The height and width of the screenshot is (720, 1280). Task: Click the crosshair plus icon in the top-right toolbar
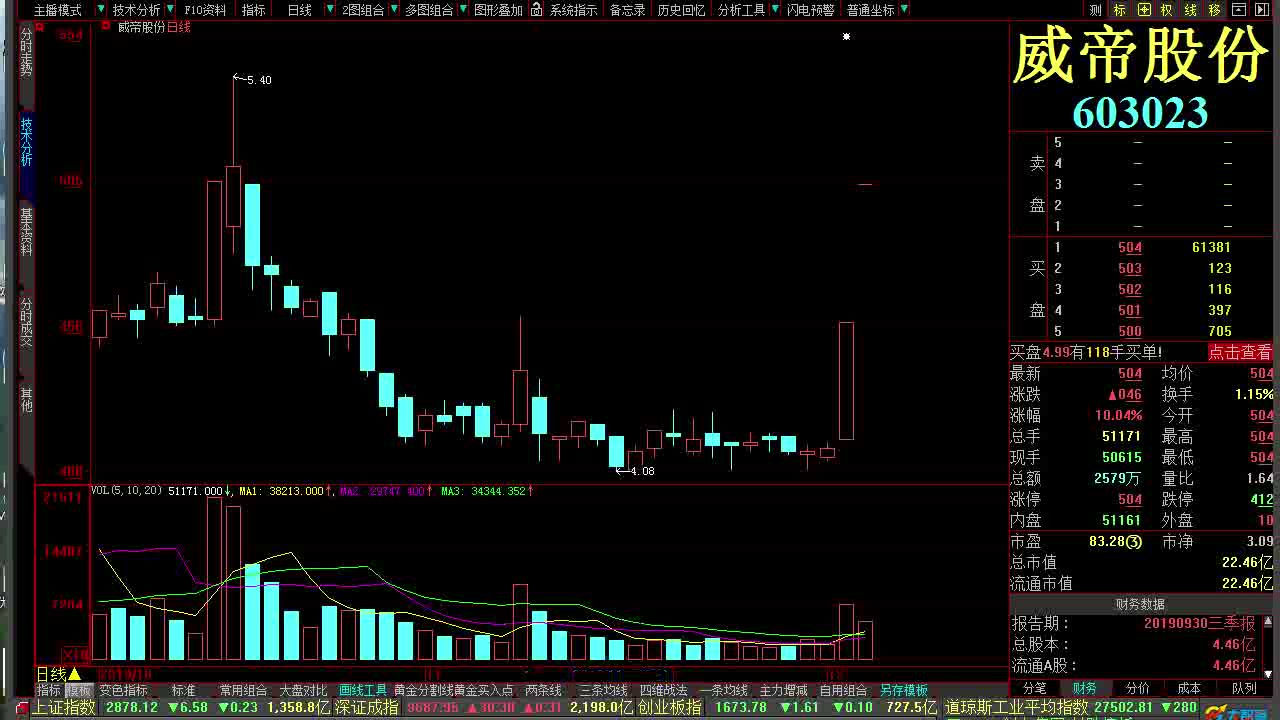coord(1143,9)
